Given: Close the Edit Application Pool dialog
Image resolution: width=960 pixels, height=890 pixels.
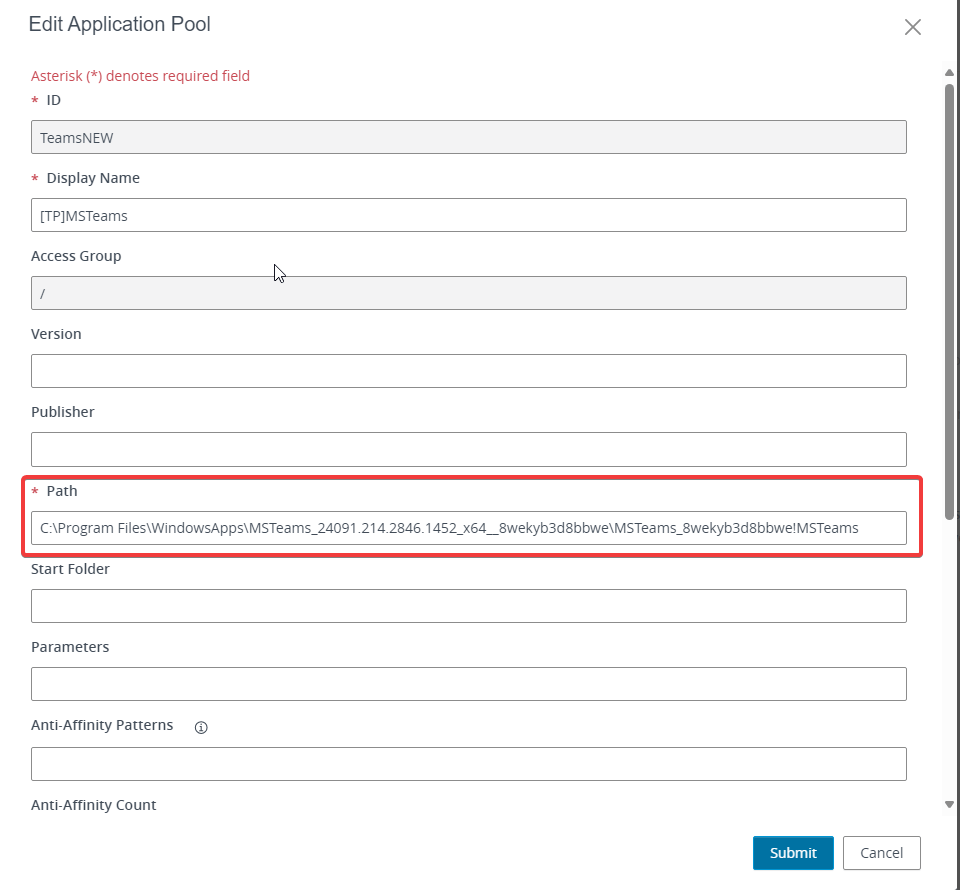Looking at the screenshot, I should [x=912, y=27].
